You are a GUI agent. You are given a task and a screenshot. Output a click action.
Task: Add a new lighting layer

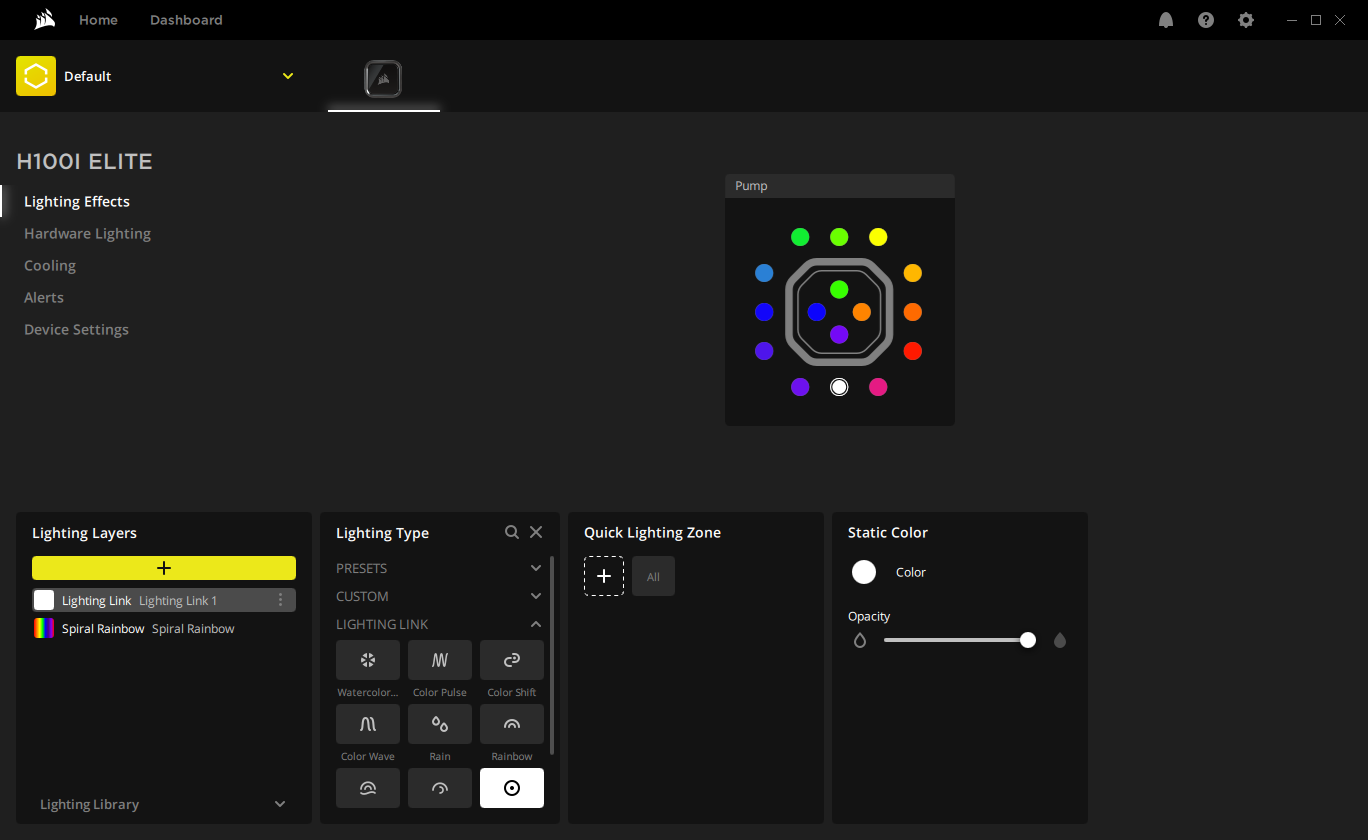(x=164, y=568)
